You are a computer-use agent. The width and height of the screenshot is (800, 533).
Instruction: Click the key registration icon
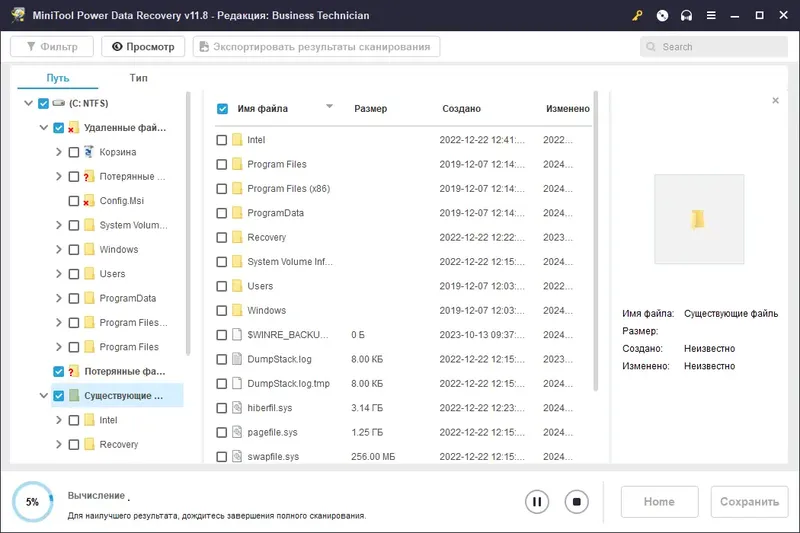637,16
